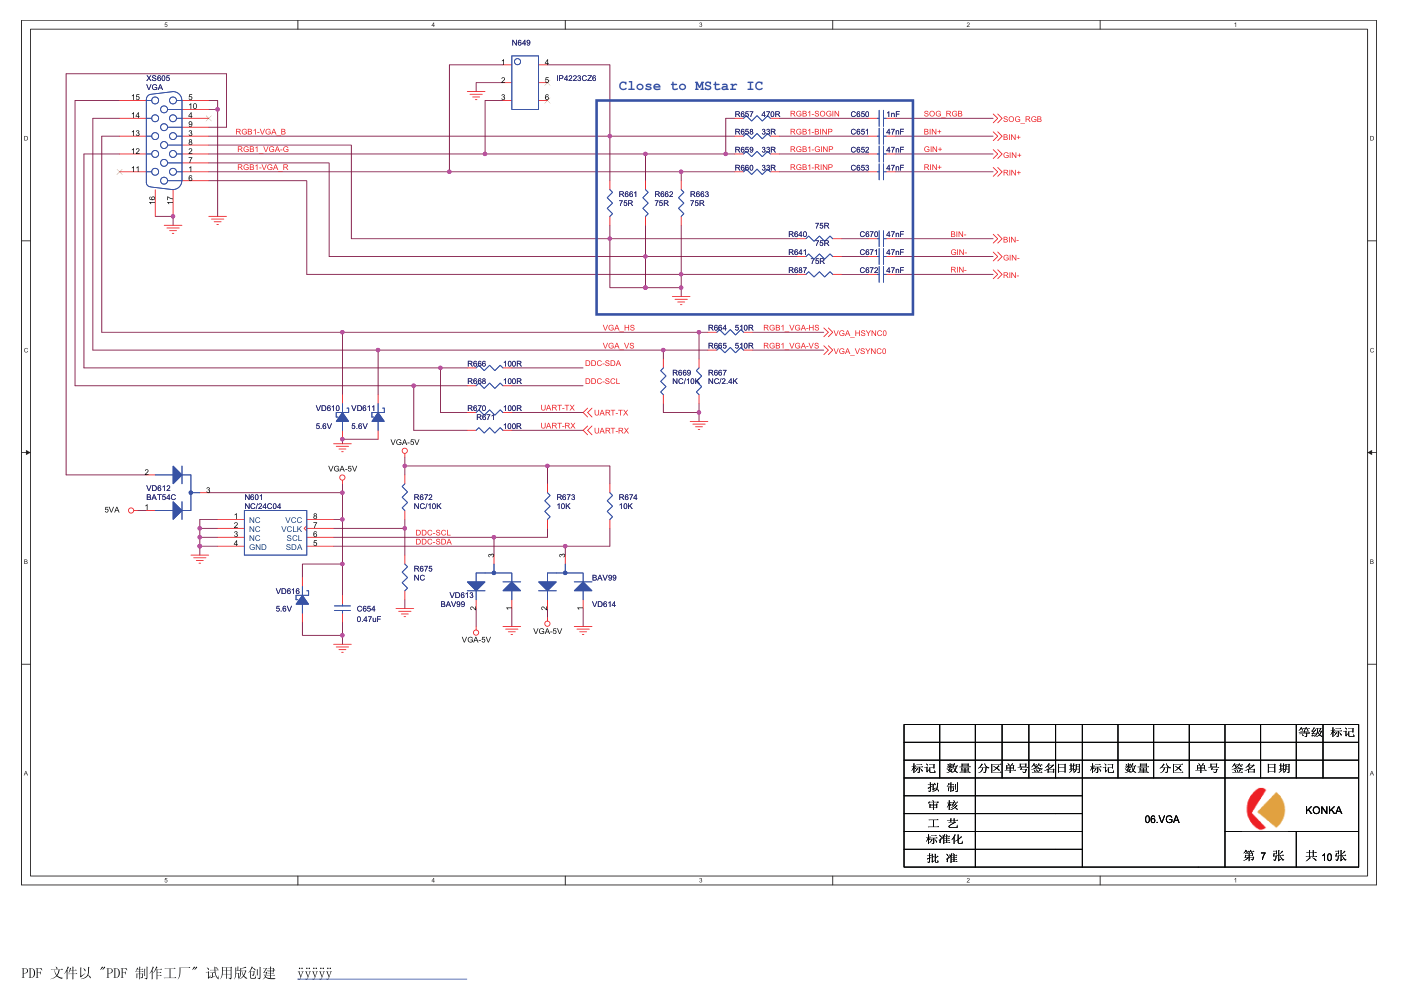Select the 06.VGA sheet title
The height and width of the screenshot is (993, 1404).
point(1162,819)
